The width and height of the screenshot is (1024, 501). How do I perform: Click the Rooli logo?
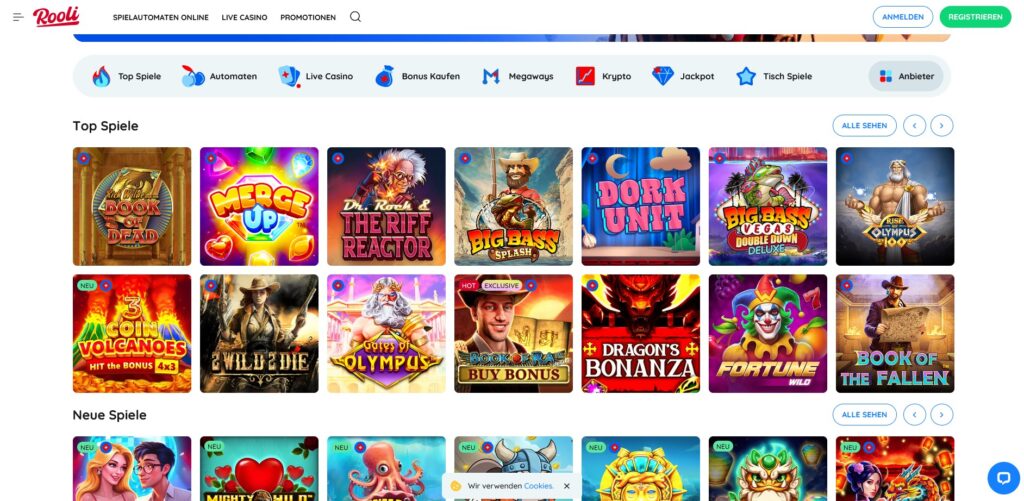pos(56,16)
